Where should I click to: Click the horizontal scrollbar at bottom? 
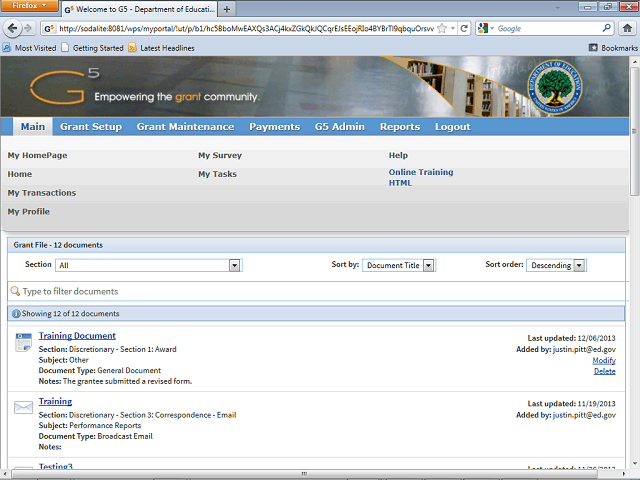point(304,474)
